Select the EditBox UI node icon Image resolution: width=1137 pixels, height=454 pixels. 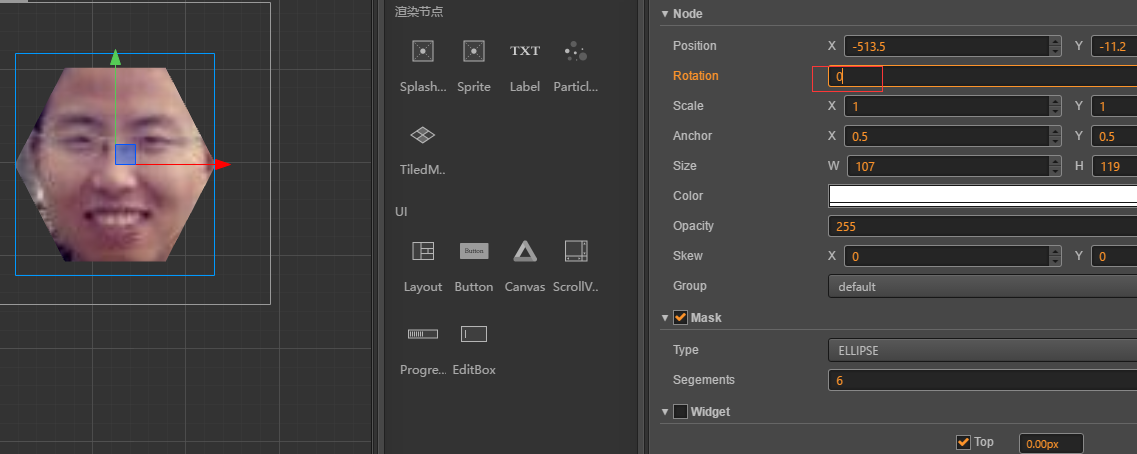[474, 334]
